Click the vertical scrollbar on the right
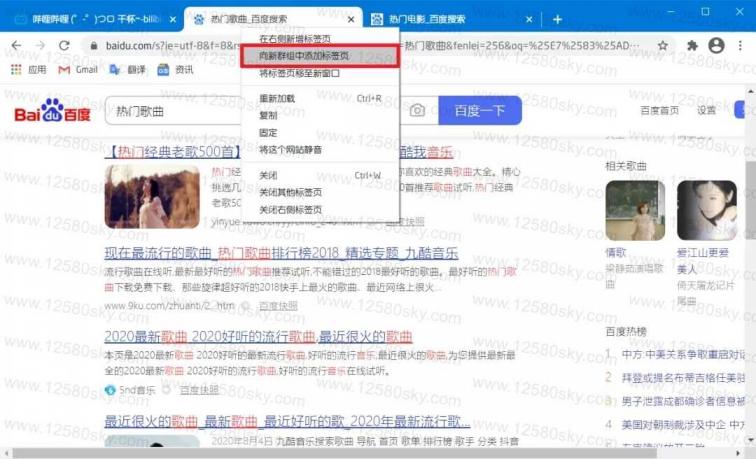Image resolution: width=756 pixels, height=459 pixels. 751,198
